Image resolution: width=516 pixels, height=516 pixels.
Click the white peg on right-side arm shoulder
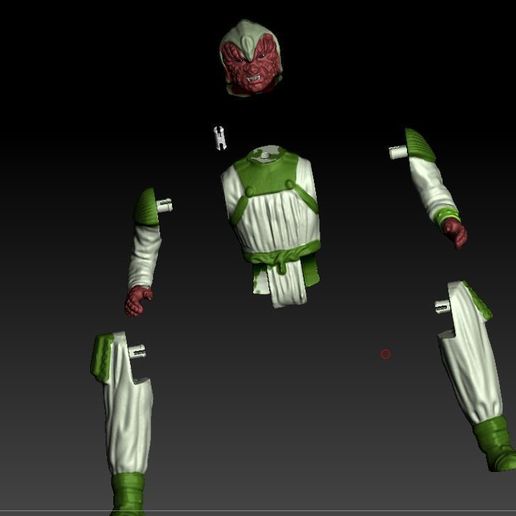pos(398,152)
